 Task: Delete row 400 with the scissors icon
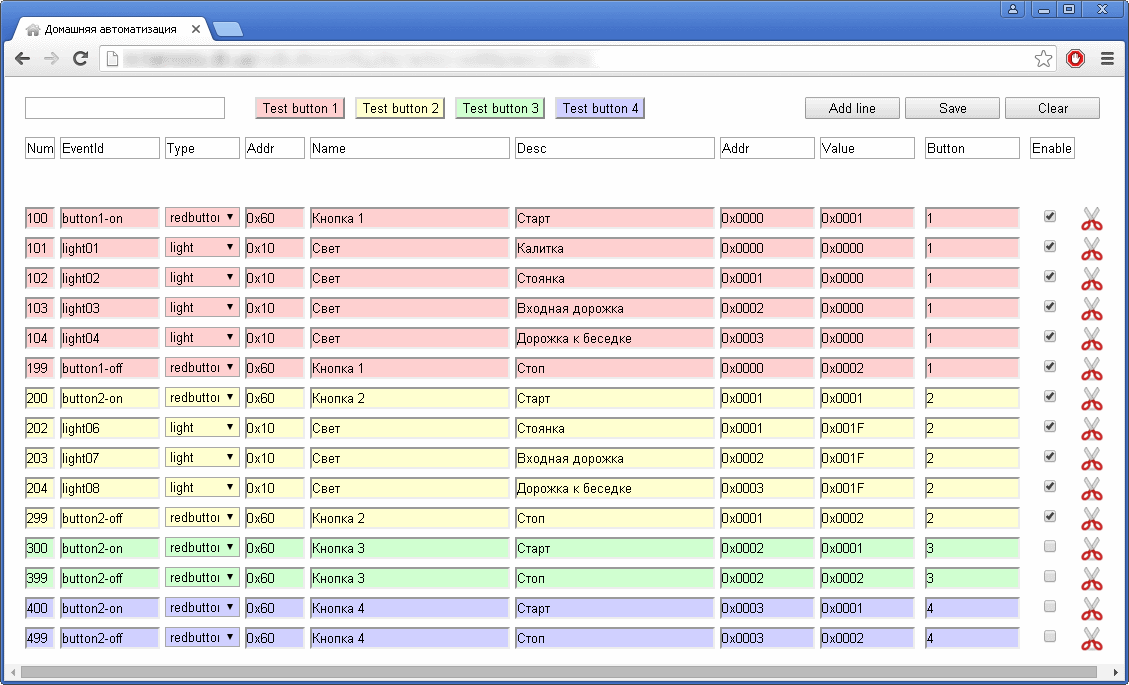[1092, 609]
